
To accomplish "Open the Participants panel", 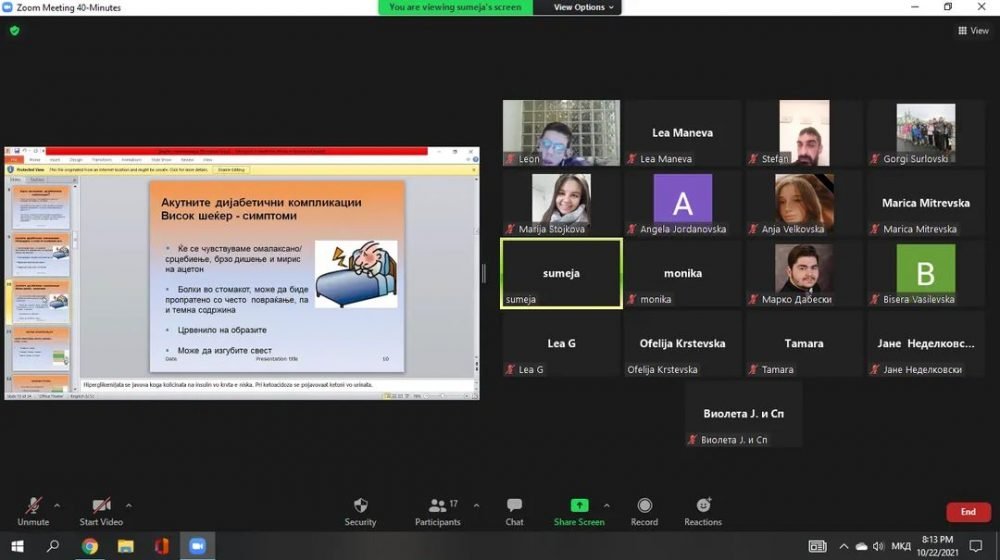I will pos(438,506).
